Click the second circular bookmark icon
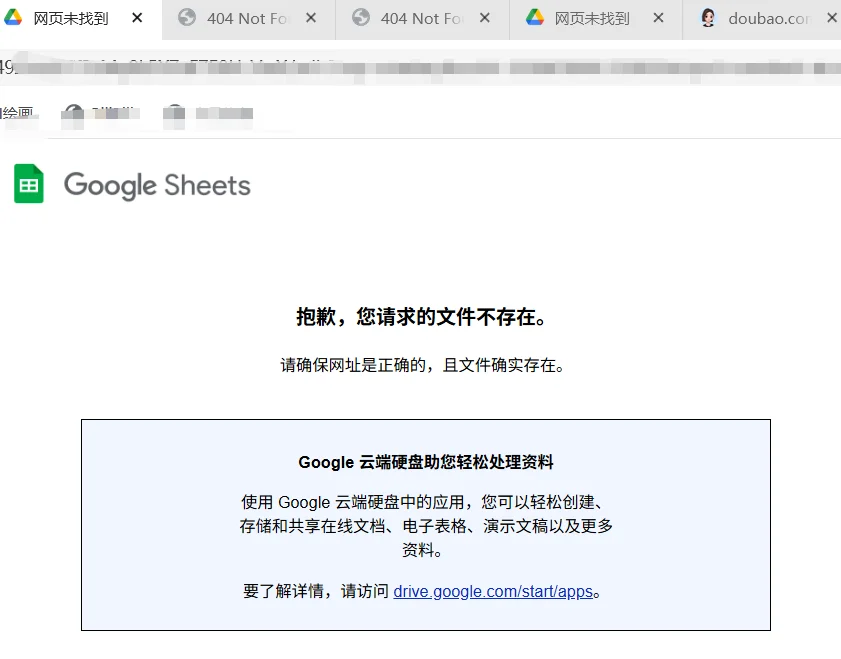The image size is (841, 659). click(x=174, y=113)
